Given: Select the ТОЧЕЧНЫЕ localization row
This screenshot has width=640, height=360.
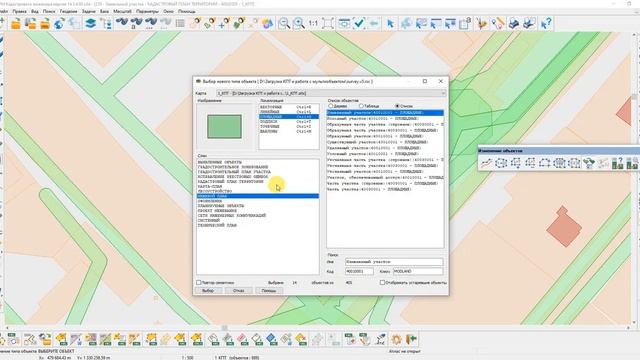Looking at the screenshot, I should coord(289,127).
